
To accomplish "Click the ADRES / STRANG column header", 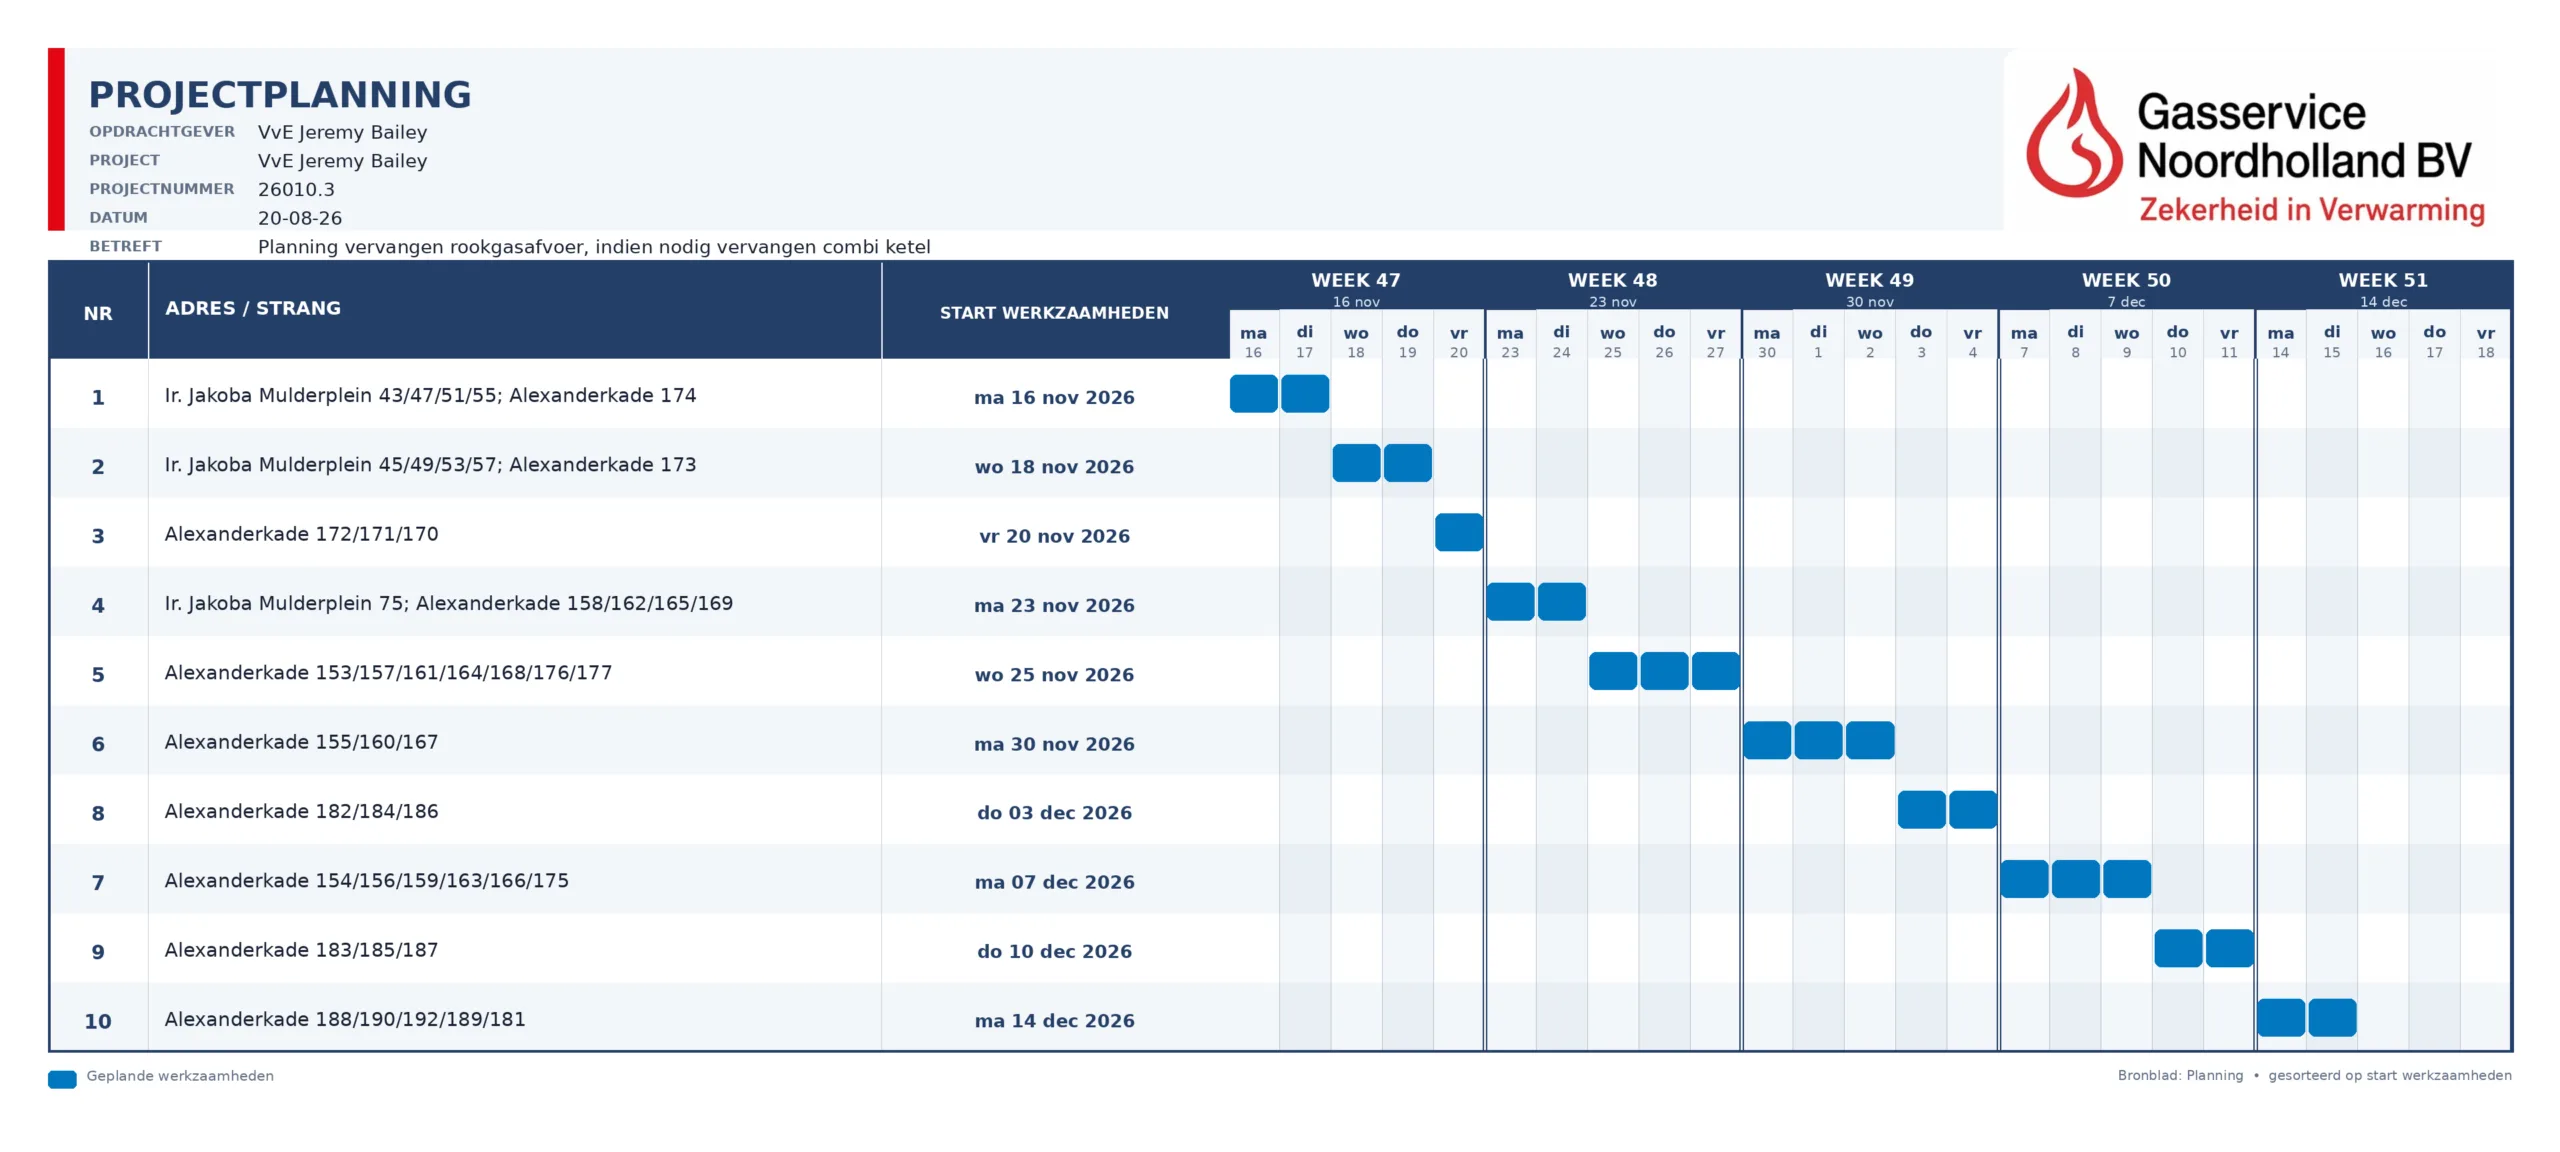I will pos(253,308).
